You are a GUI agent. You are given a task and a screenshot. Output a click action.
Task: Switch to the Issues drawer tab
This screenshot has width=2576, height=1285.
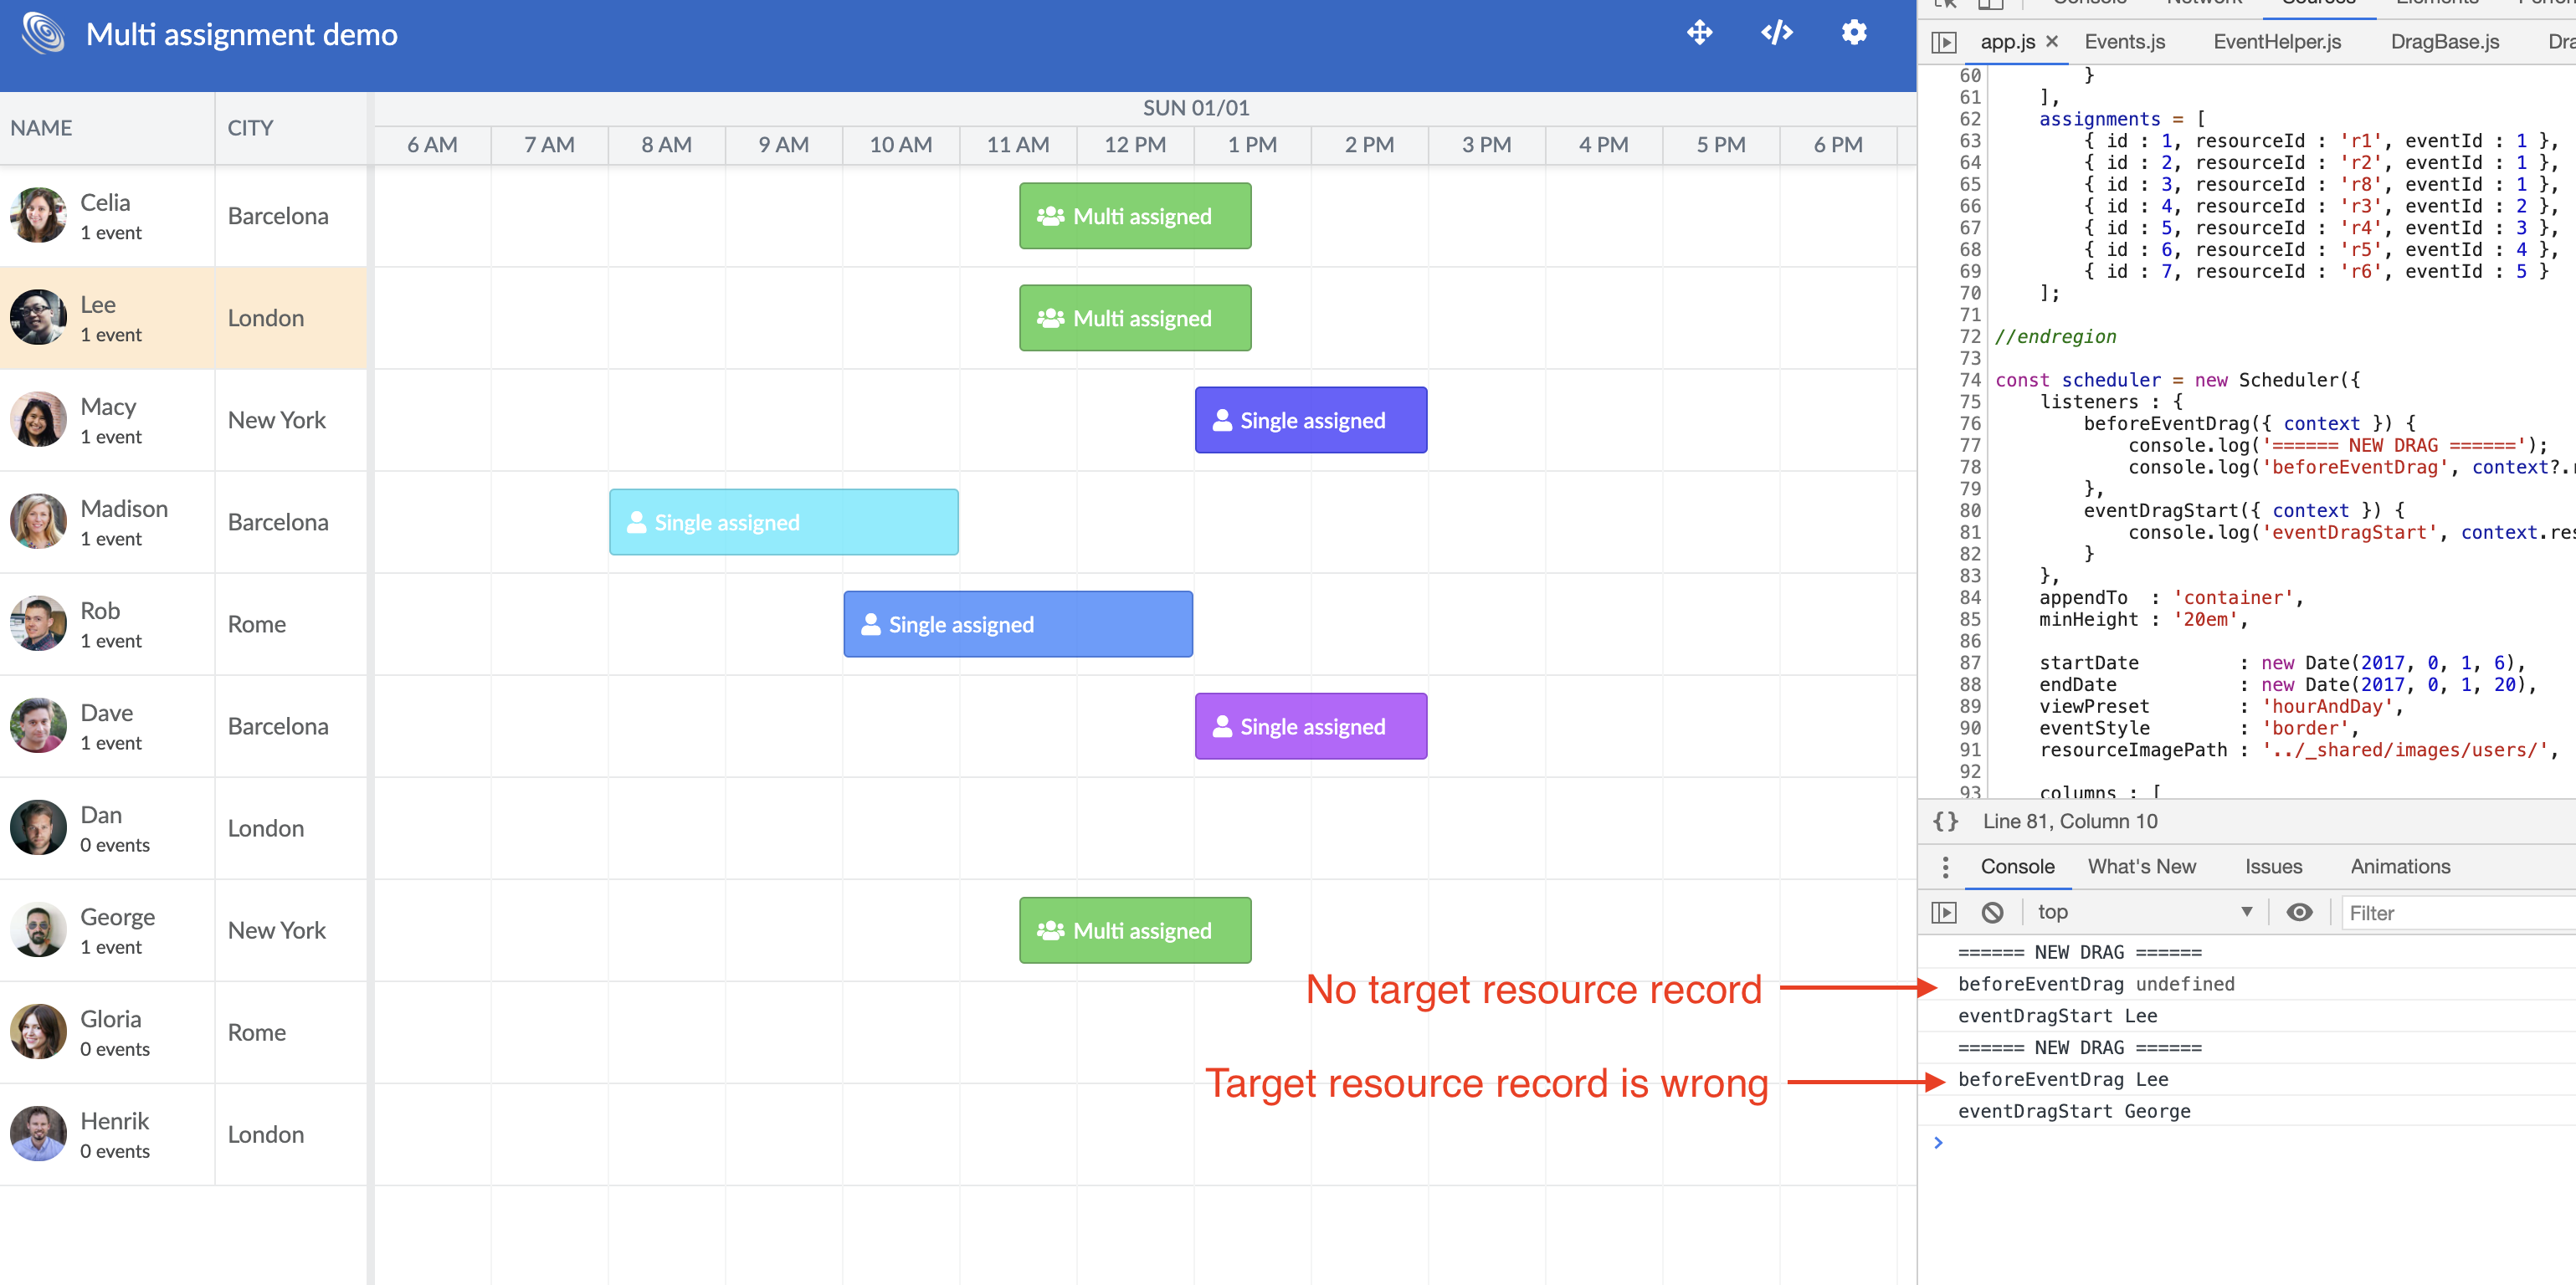2273,867
